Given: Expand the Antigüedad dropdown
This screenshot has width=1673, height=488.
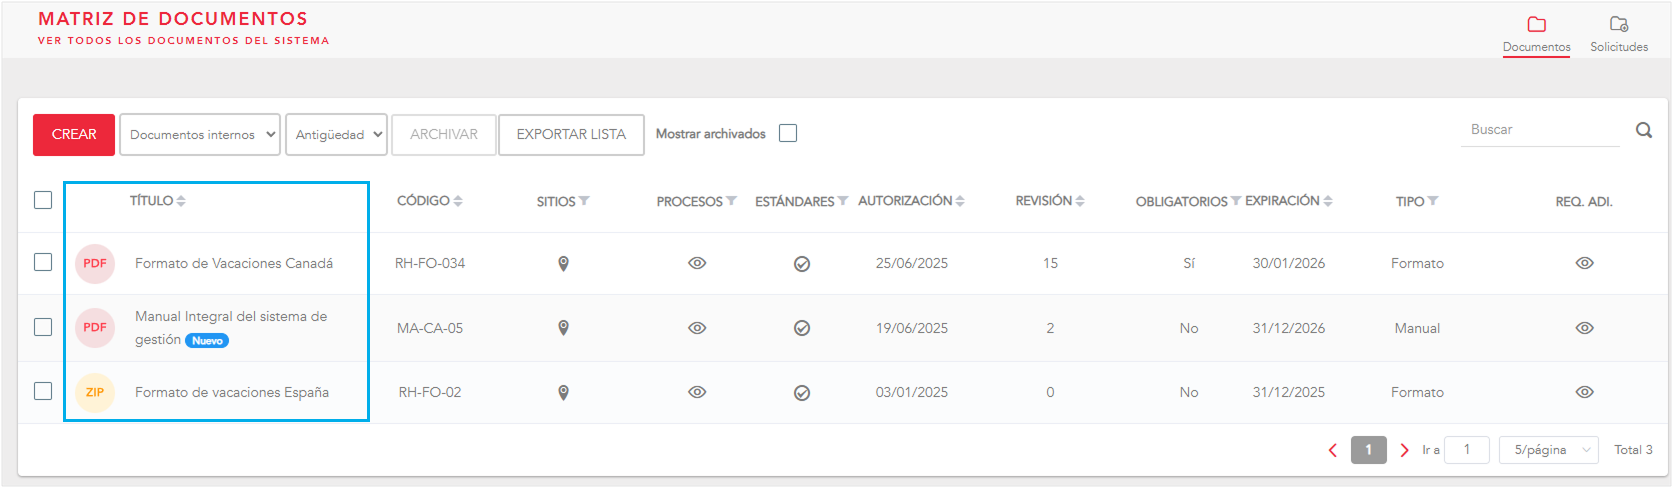Looking at the screenshot, I should pos(336,135).
